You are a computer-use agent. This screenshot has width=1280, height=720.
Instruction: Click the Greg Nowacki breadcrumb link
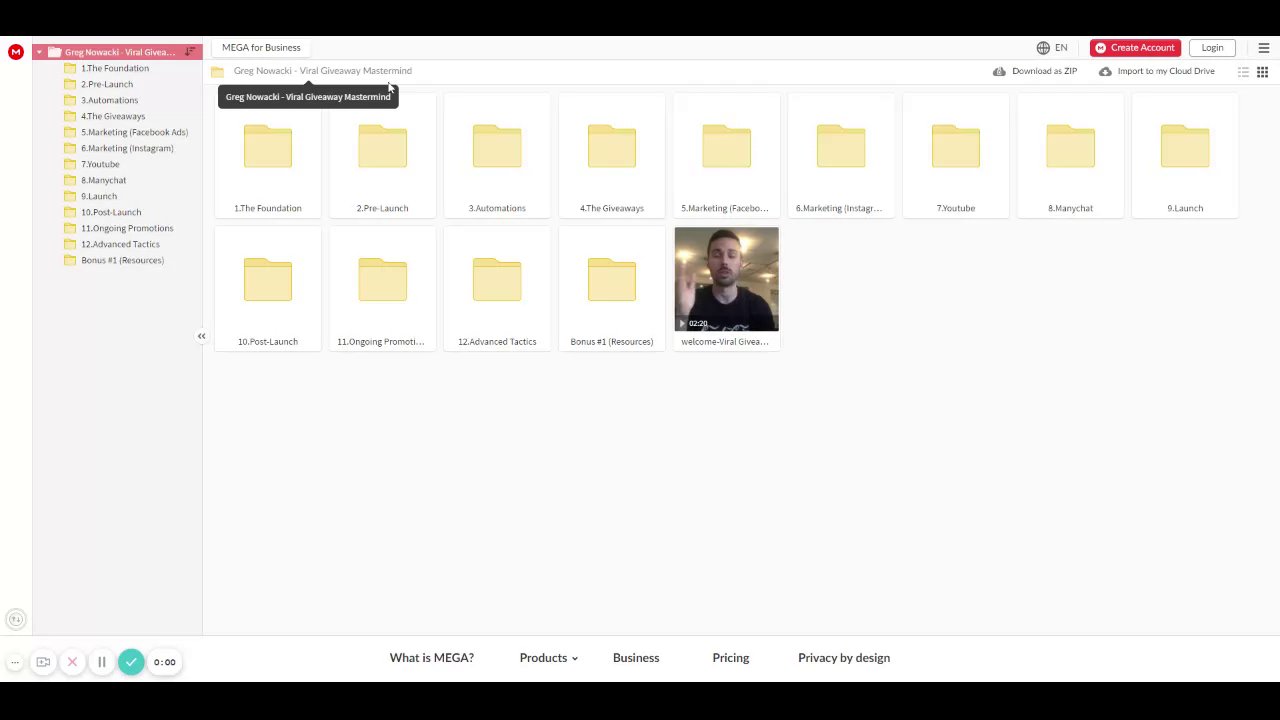point(322,71)
